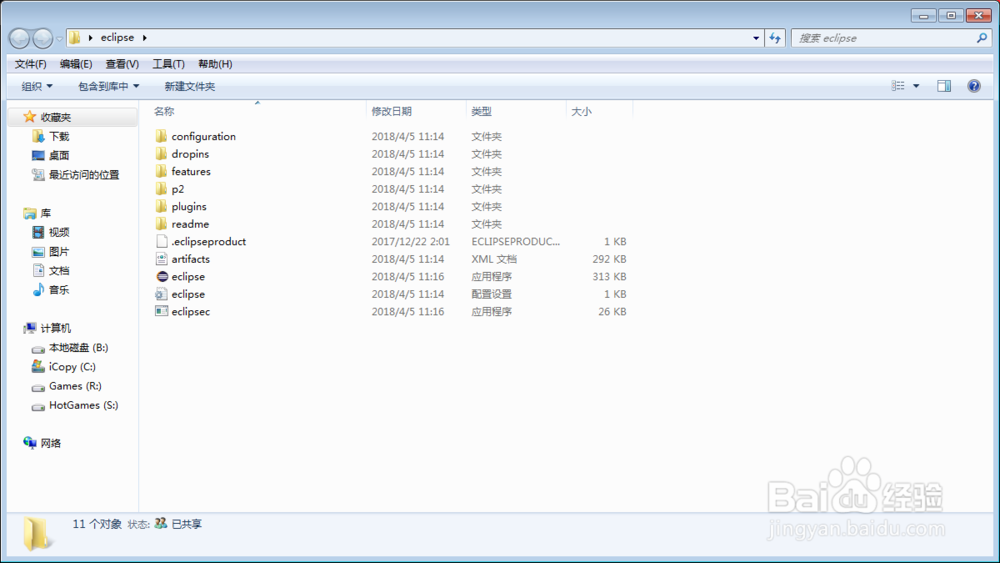Click the 313 KB size cell

click(609, 276)
